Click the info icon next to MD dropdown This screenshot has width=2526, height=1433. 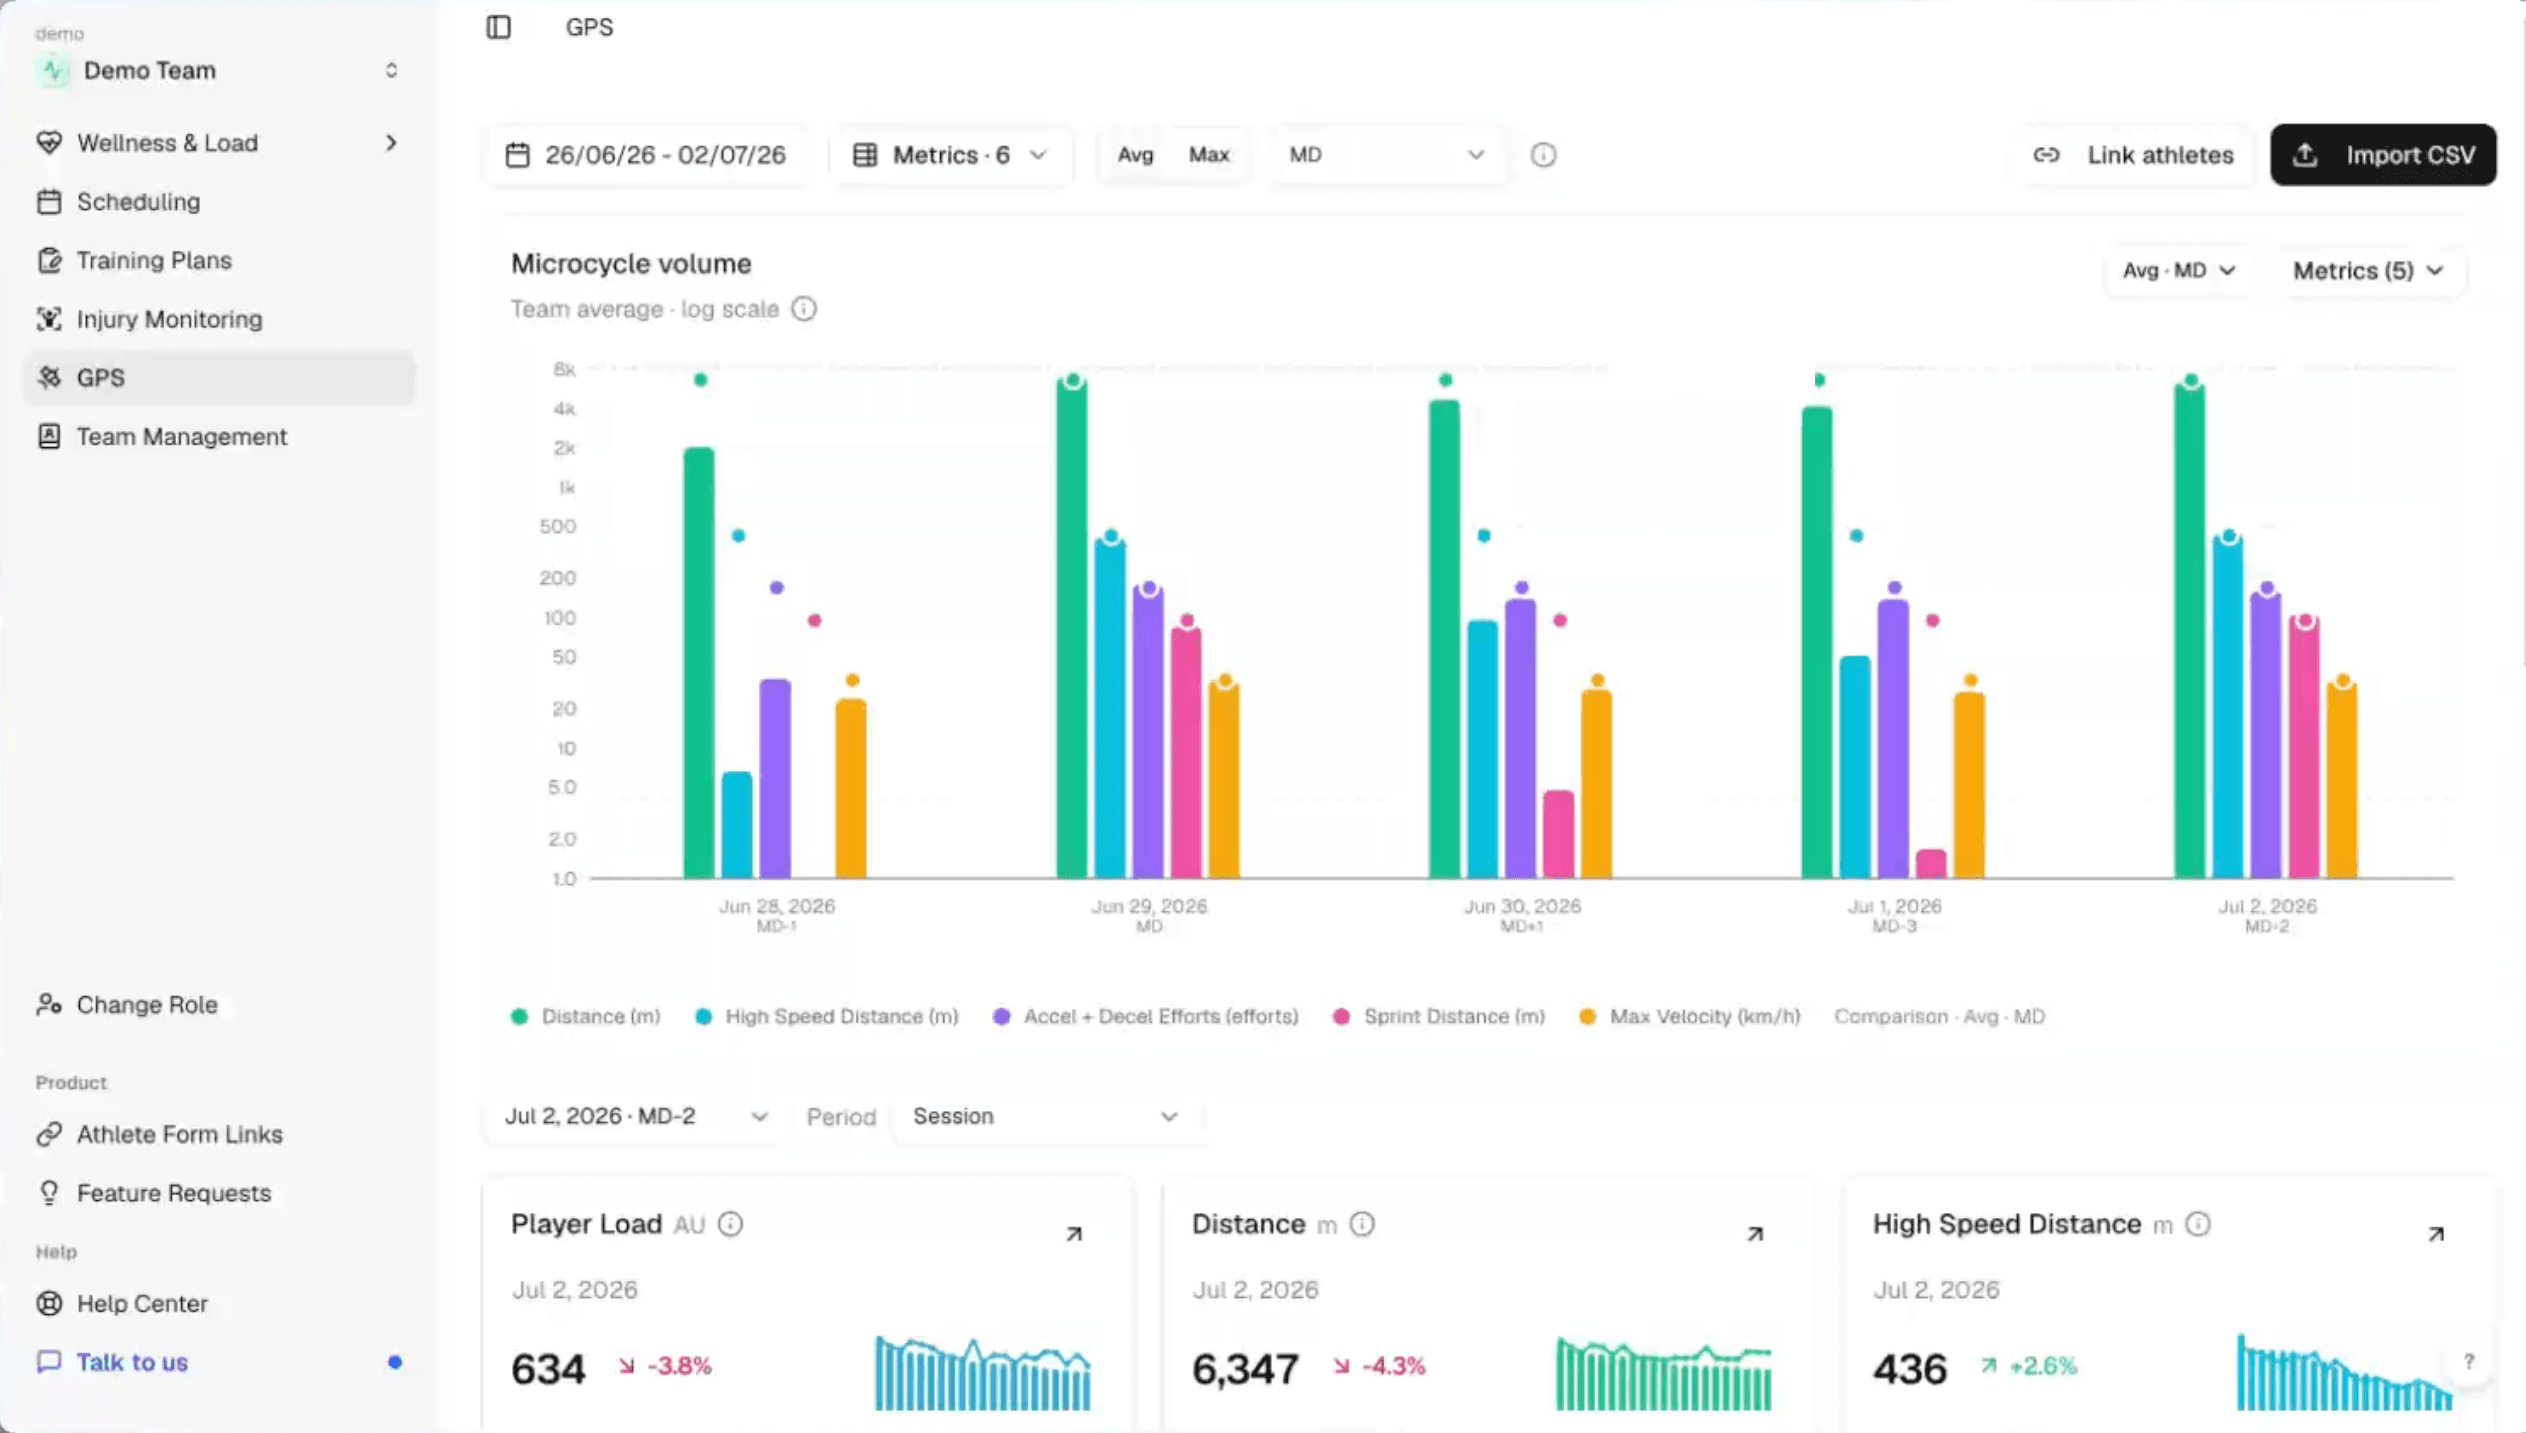[1543, 155]
